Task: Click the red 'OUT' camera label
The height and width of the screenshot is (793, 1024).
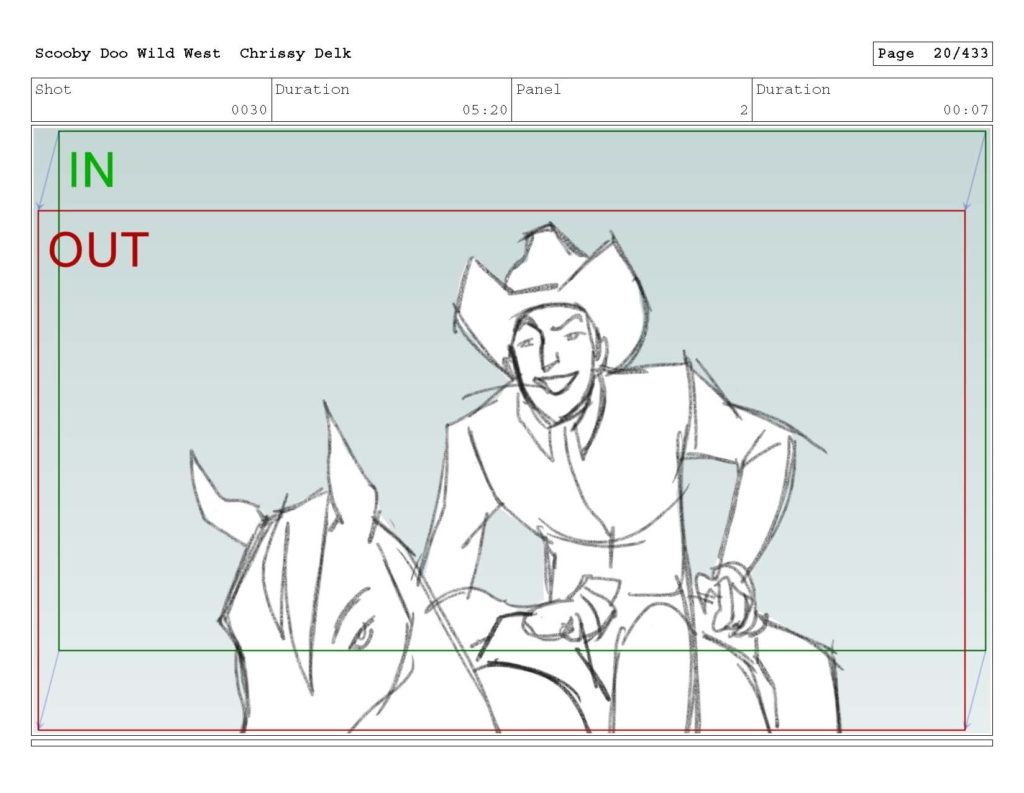Action: pyautogui.click(x=99, y=250)
